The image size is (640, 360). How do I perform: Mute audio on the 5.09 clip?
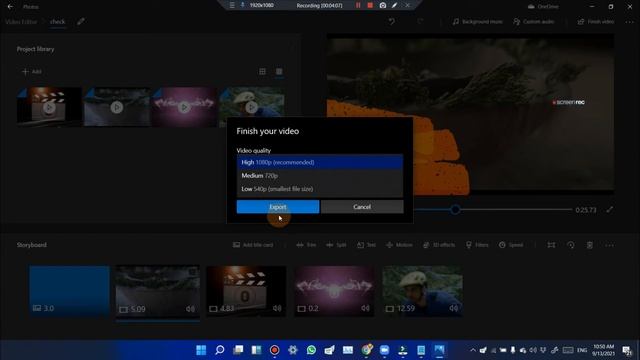coord(190,309)
